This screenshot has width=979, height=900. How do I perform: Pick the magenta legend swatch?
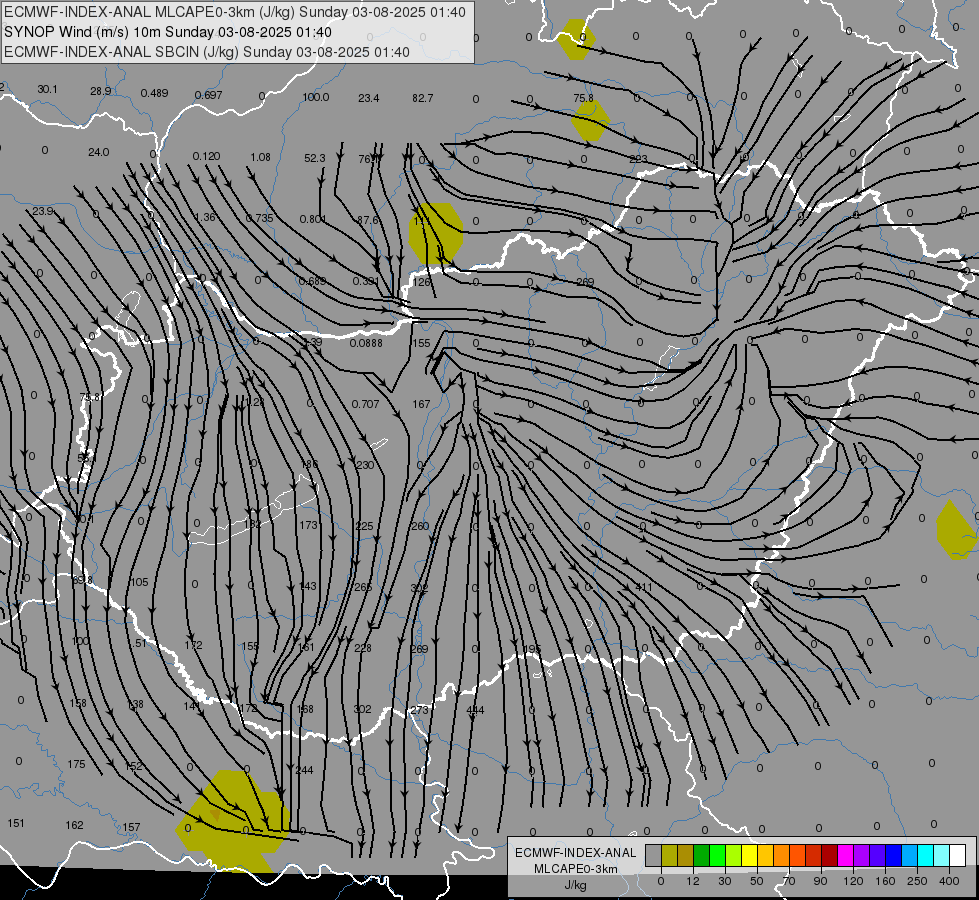click(845, 855)
